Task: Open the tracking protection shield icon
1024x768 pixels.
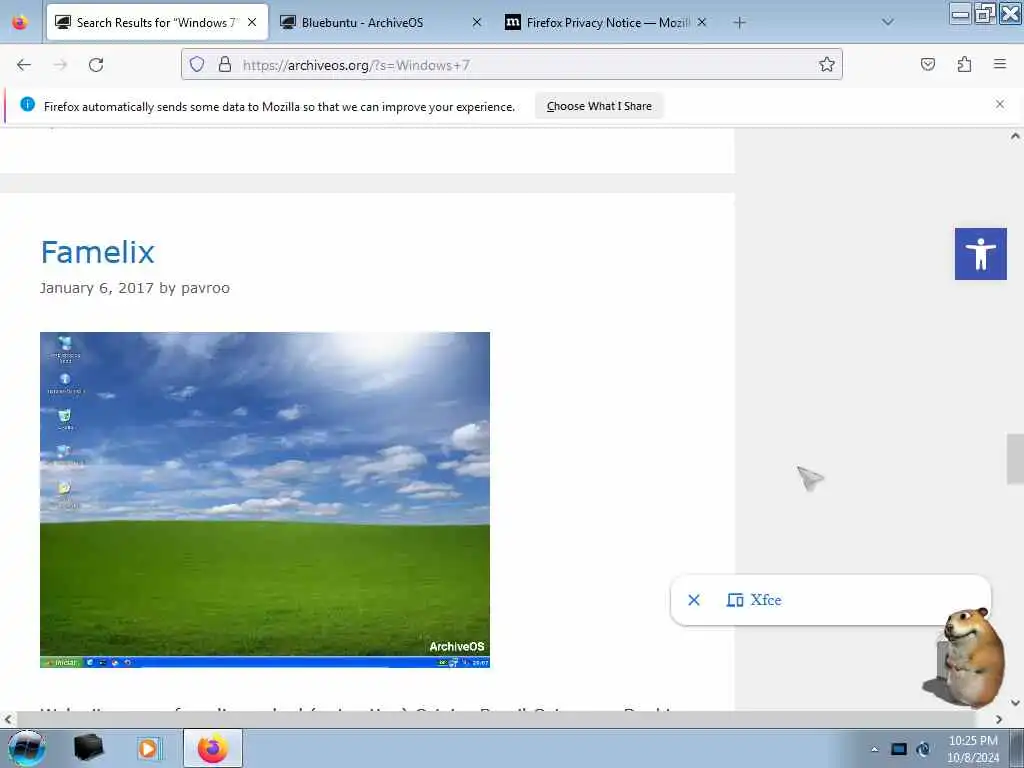Action: click(x=197, y=64)
